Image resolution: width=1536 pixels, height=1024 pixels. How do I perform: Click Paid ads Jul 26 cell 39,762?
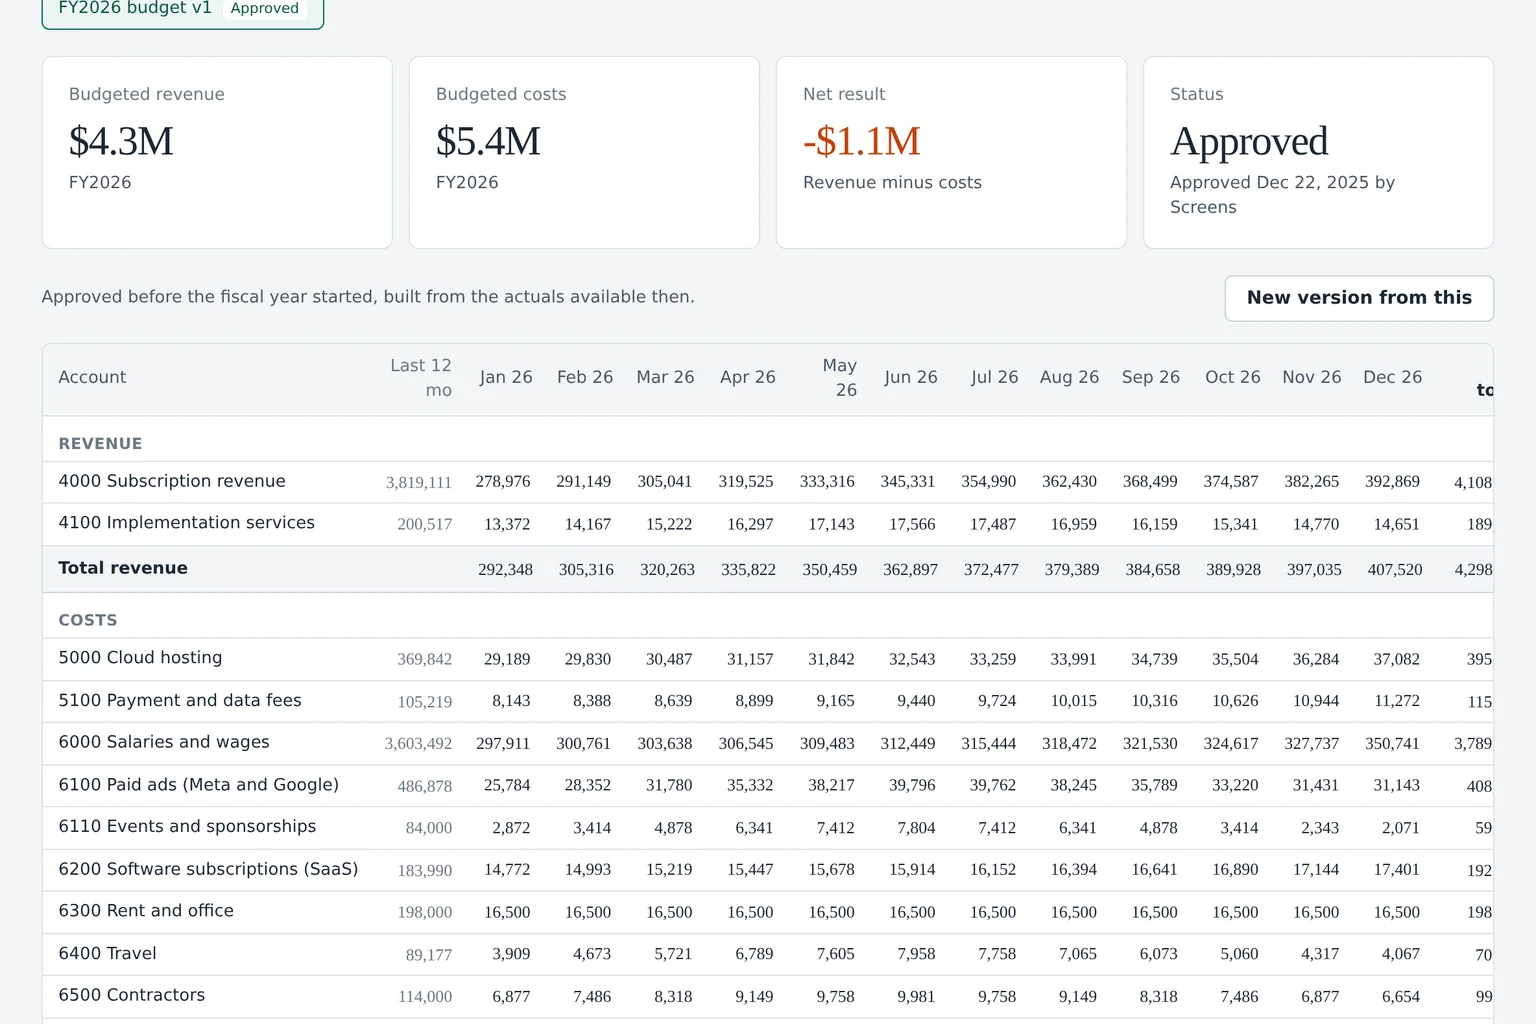click(993, 786)
